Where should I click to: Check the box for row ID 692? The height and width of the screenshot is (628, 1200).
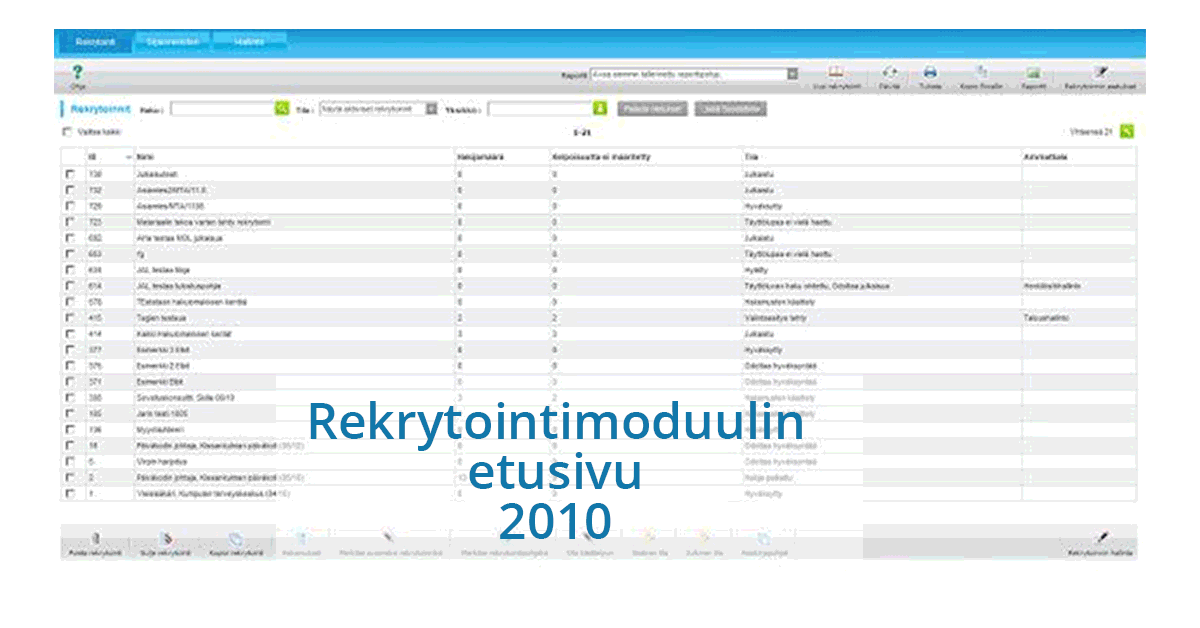click(x=70, y=238)
